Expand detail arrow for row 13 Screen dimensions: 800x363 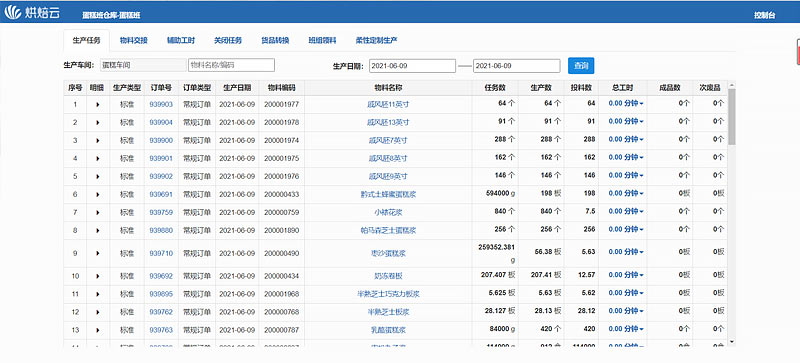click(x=97, y=330)
